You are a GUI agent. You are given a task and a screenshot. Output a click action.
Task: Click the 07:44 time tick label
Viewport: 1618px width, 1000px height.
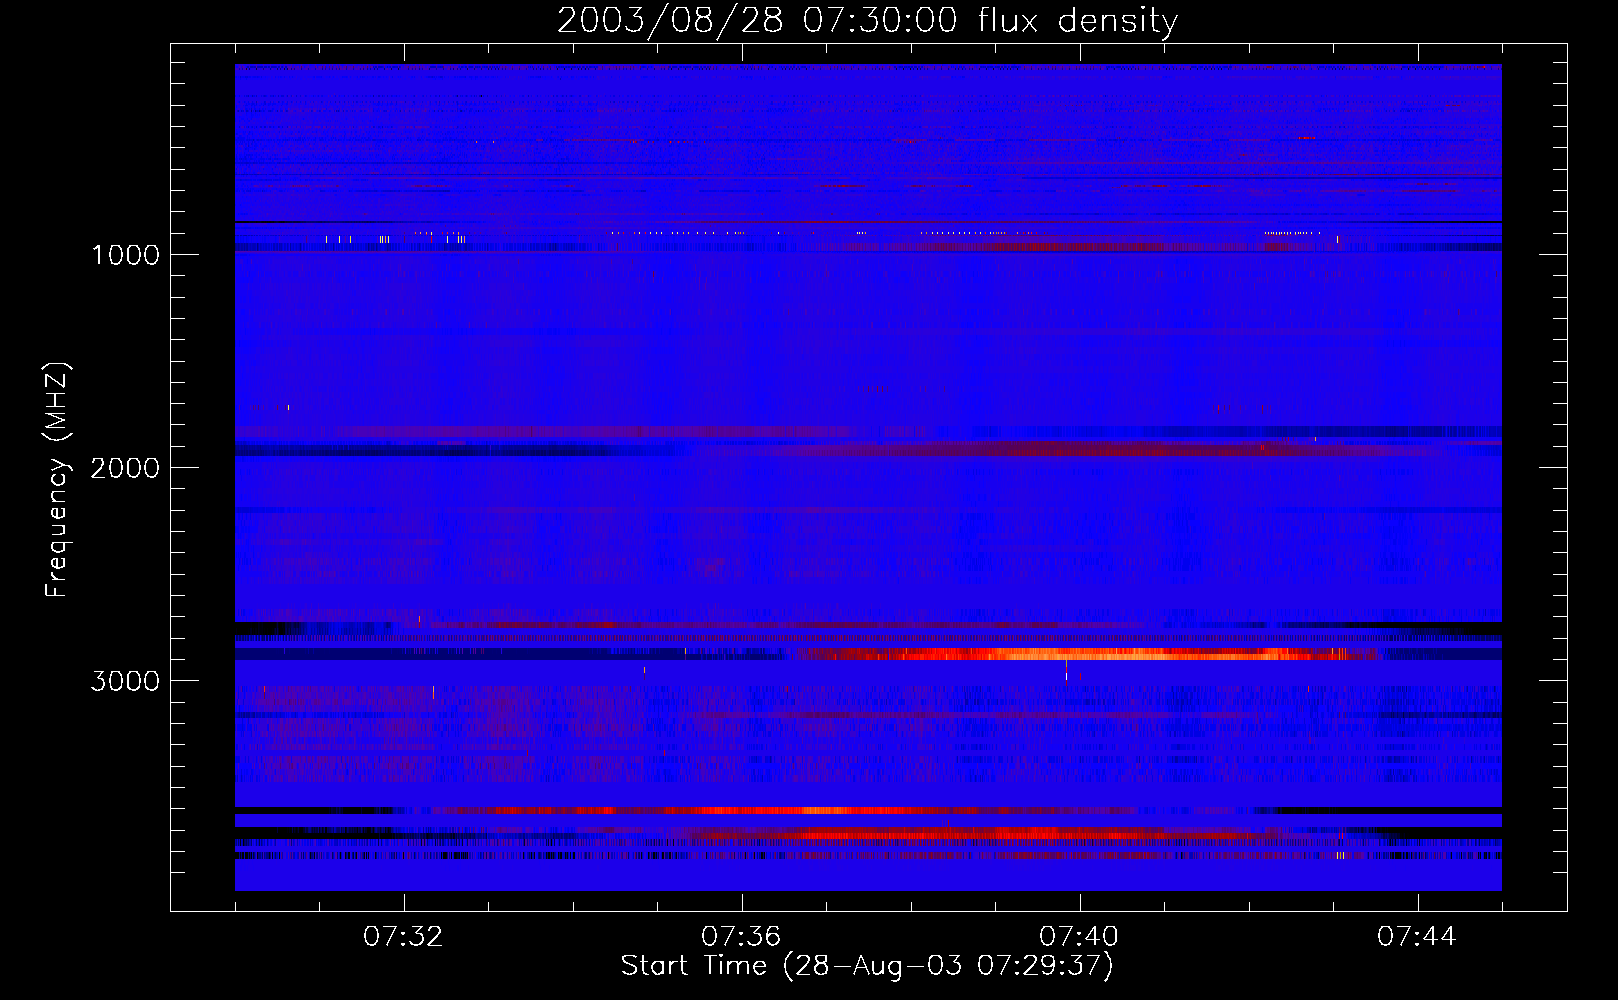pyautogui.click(x=1417, y=937)
